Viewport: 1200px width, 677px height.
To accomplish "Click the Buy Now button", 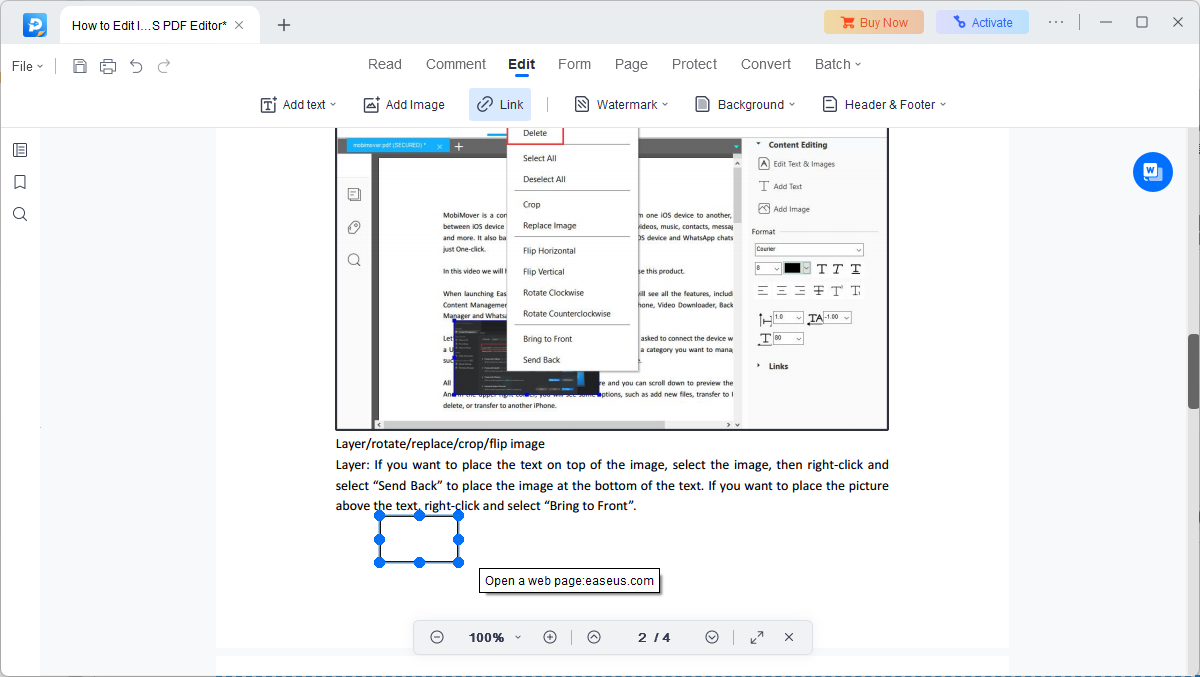I will click(x=874, y=22).
